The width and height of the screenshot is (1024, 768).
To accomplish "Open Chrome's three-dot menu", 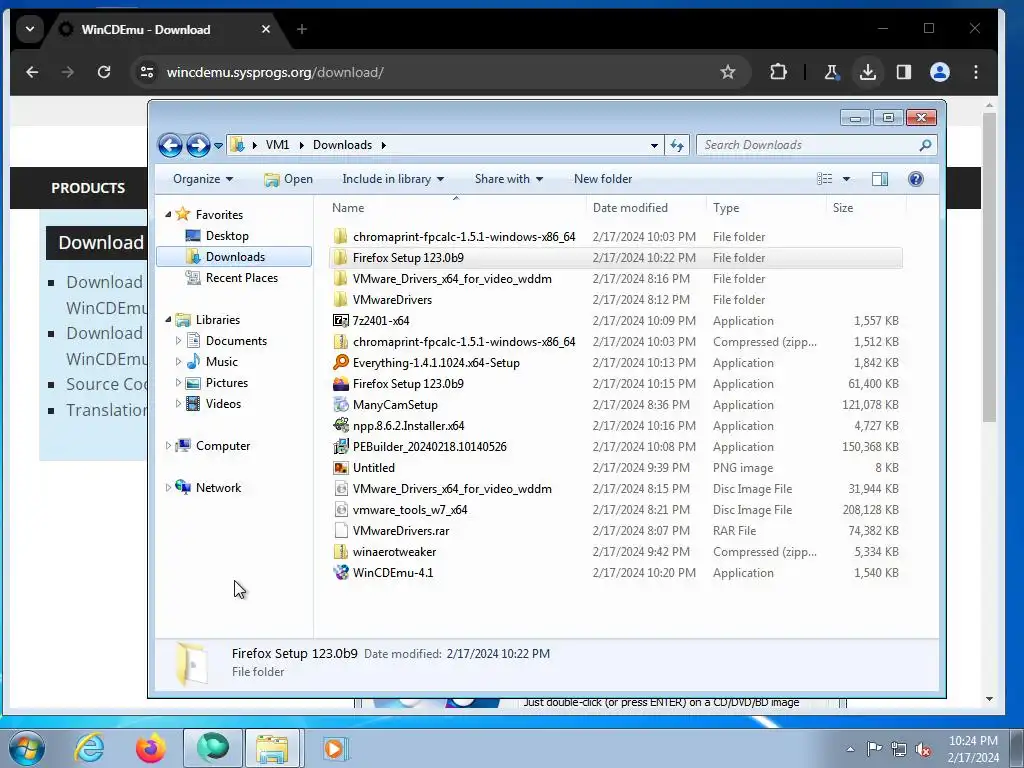I will tap(976, 72).
